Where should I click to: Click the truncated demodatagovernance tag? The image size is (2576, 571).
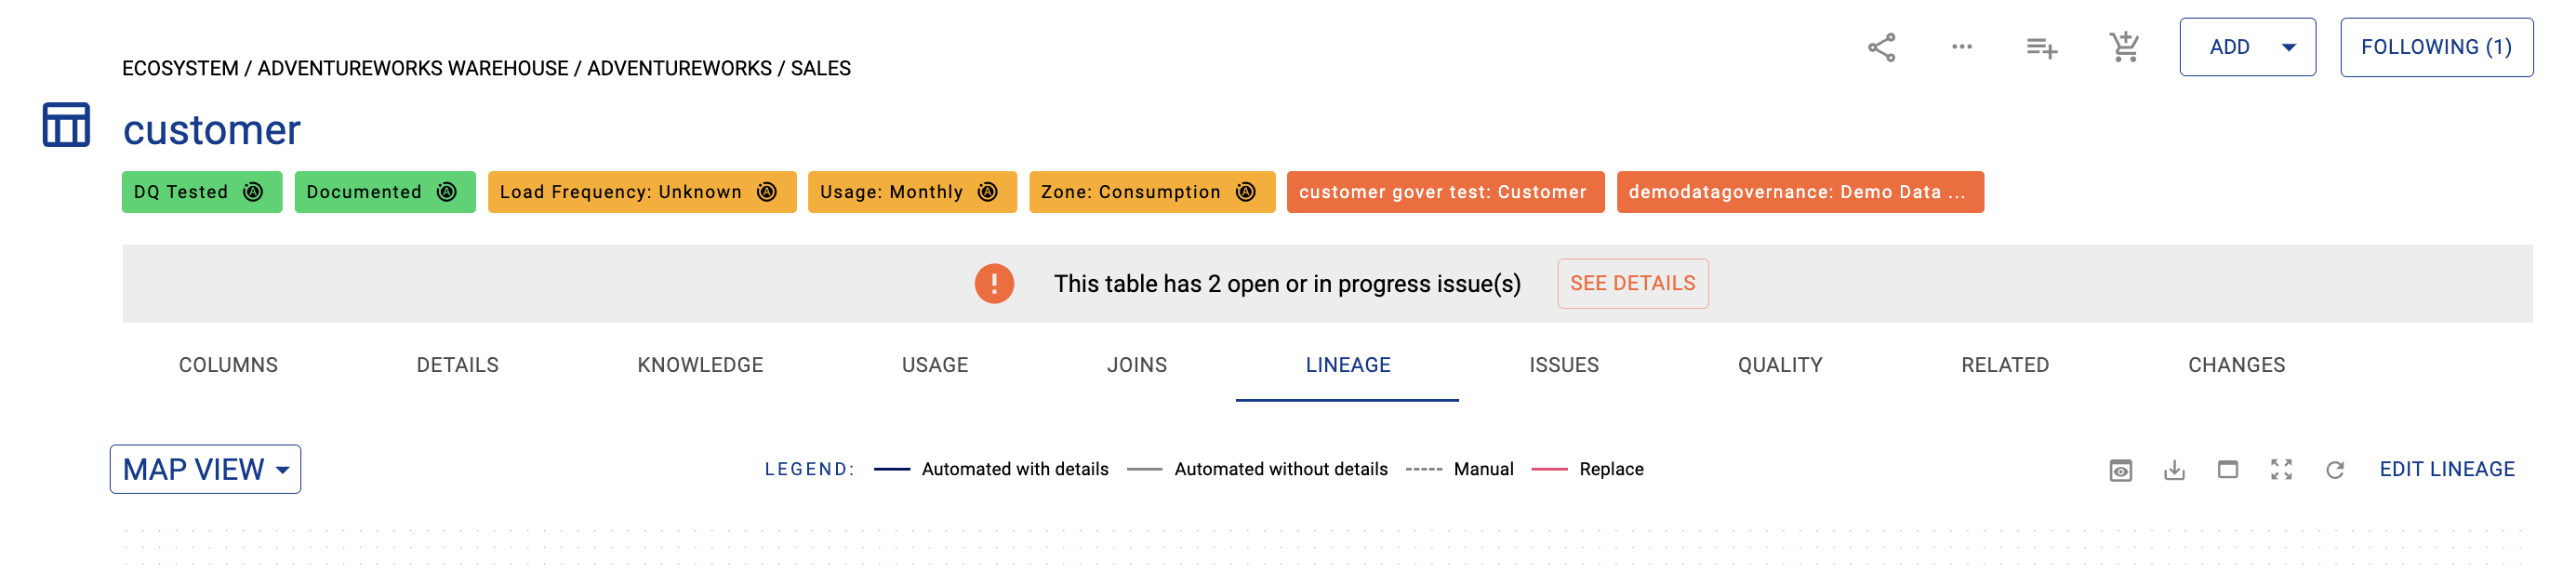[x=1799, y=192]
